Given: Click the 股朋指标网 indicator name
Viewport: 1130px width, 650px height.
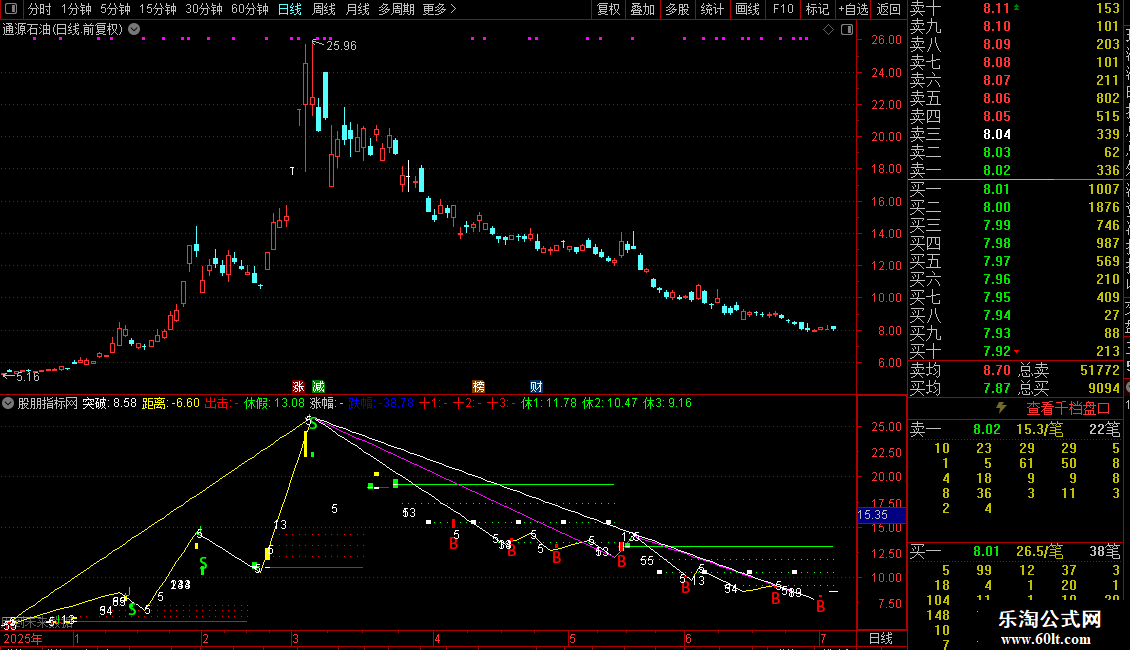Looking at the screenshot, I should point(48,404).
